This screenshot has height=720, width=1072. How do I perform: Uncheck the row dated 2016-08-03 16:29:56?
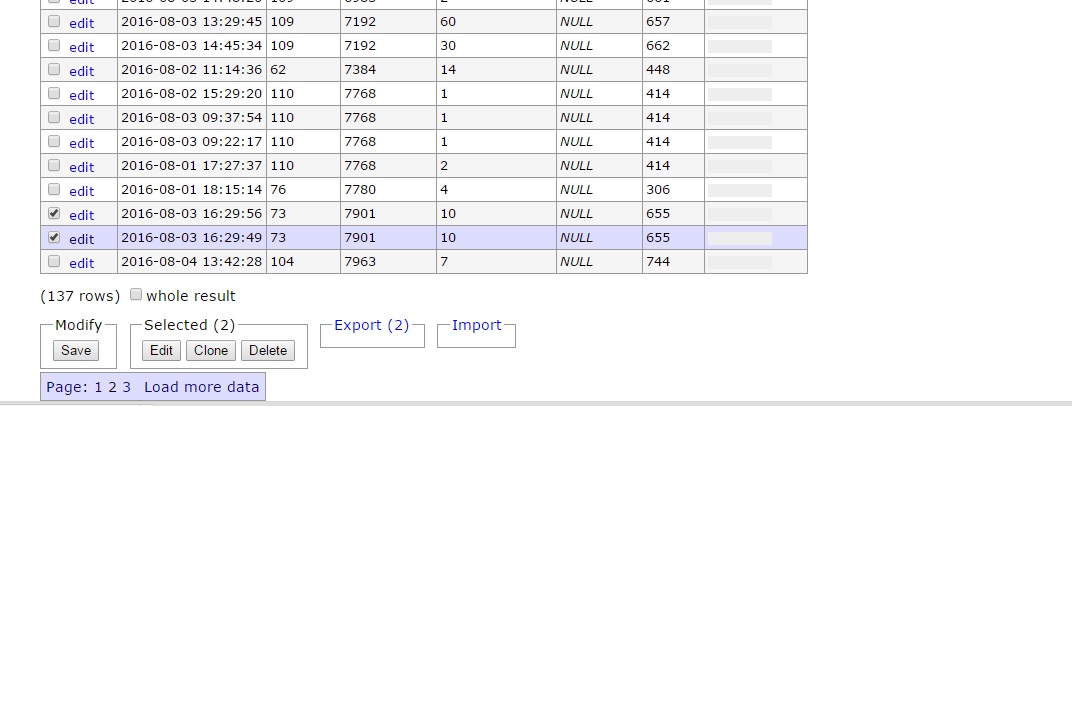point(54,213)
